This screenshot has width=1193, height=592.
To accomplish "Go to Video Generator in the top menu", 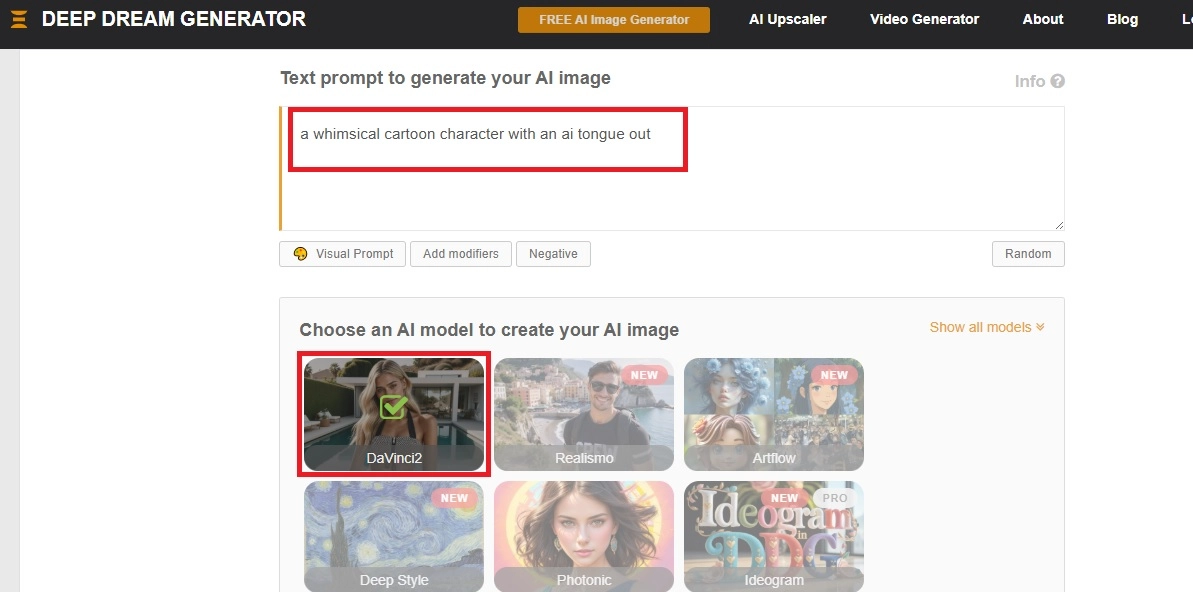I will (924, 20).
